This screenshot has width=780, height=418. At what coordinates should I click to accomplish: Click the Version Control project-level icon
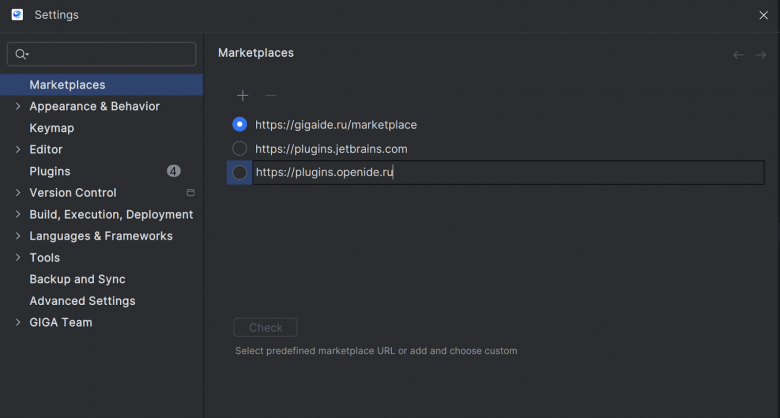coord(190,193)
